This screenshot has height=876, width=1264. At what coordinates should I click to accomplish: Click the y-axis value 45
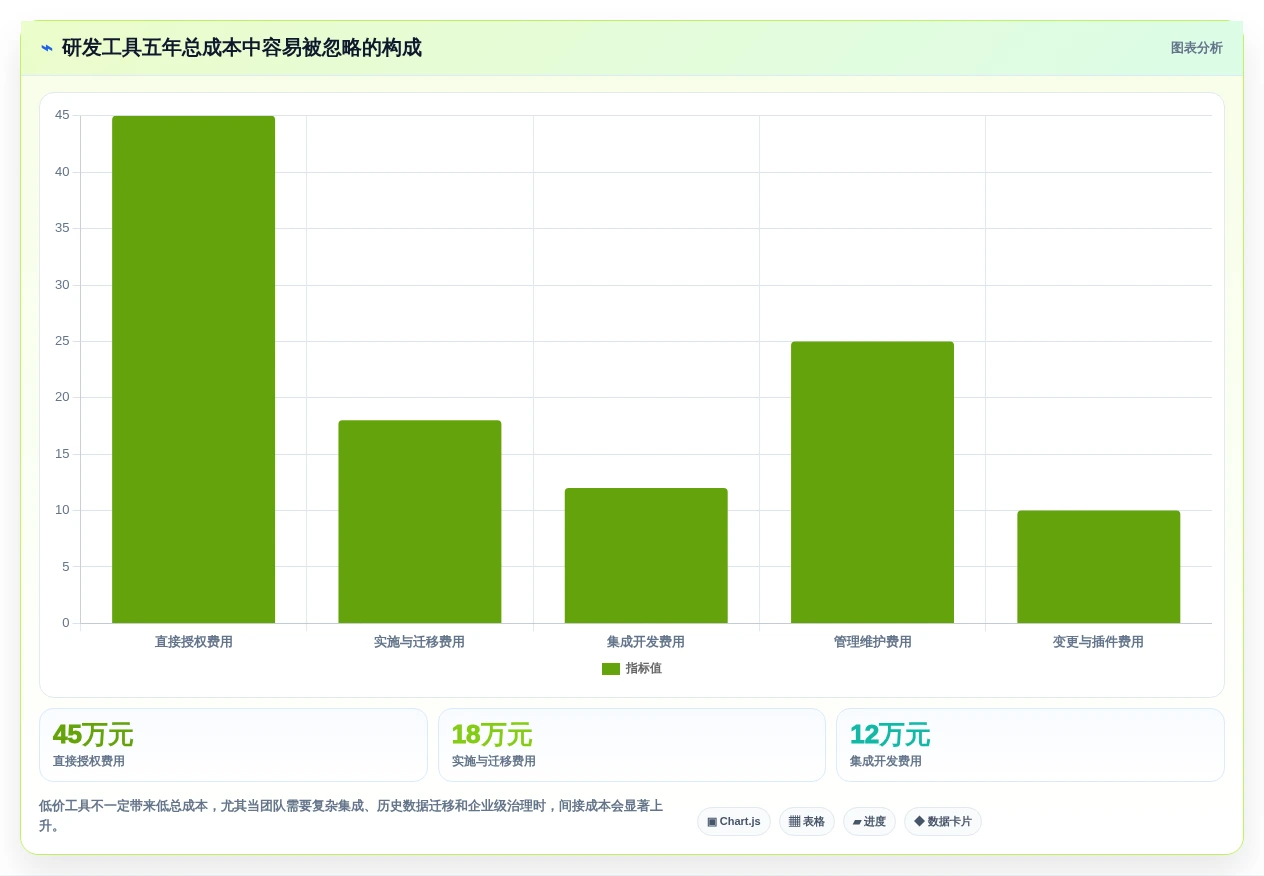tap(62, 115)
